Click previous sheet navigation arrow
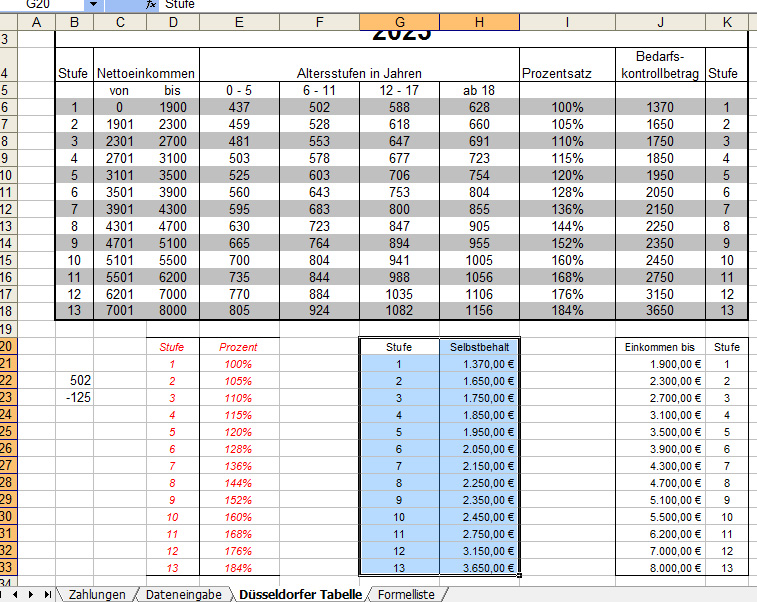The image size is (757, 602). 15,594
